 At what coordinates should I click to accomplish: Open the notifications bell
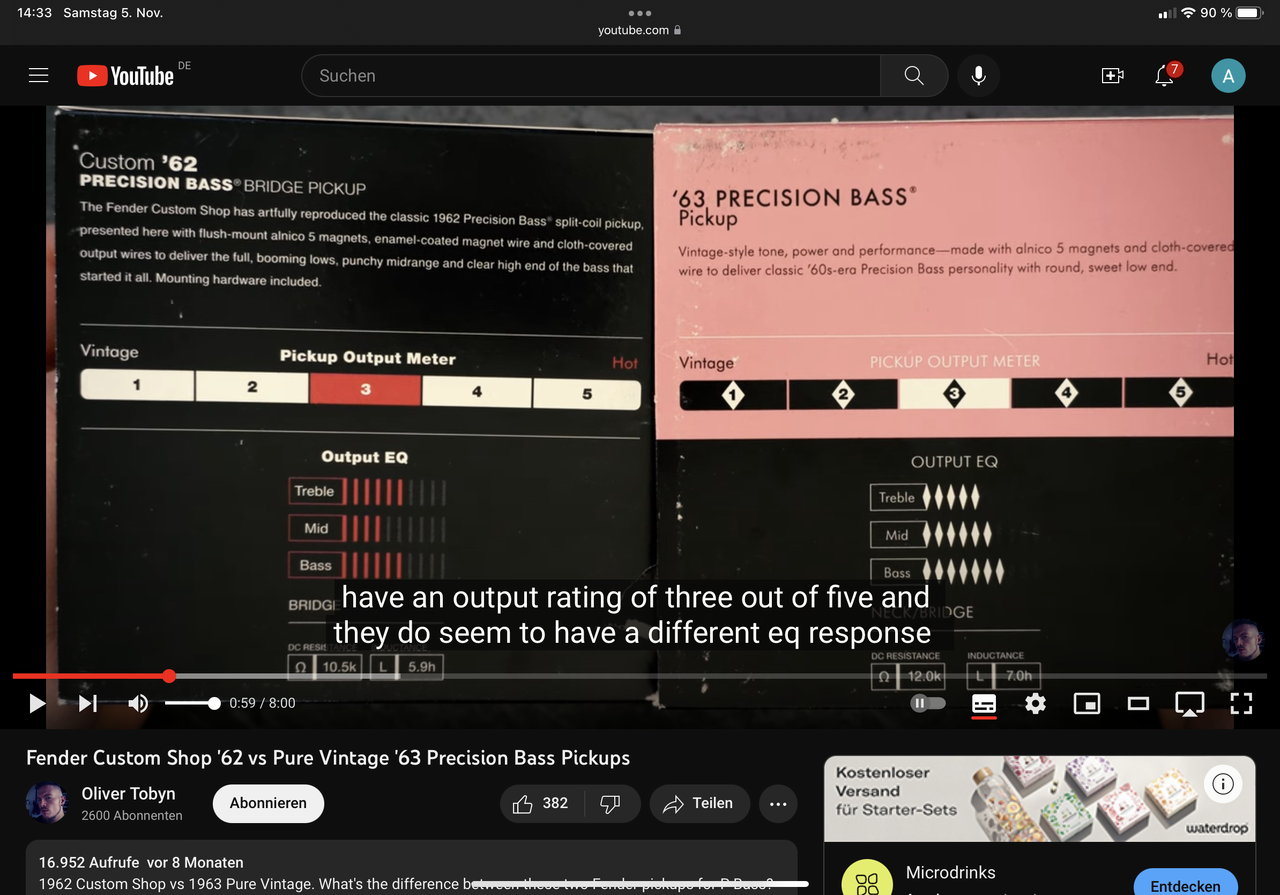pos(1166,75)
